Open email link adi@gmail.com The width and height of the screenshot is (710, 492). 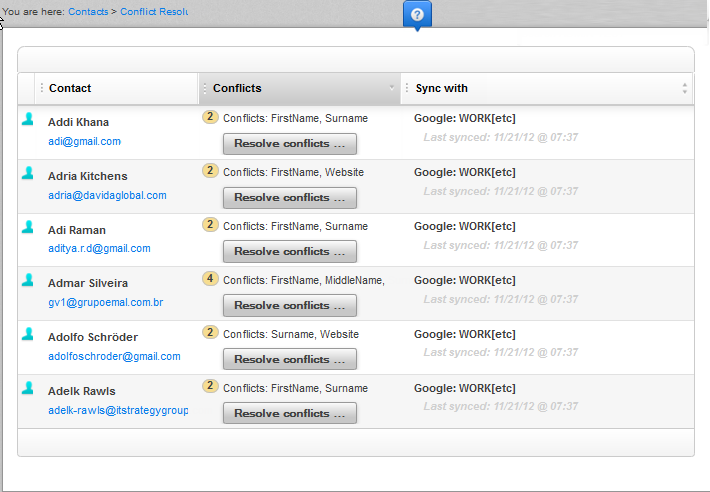point(84,141)
